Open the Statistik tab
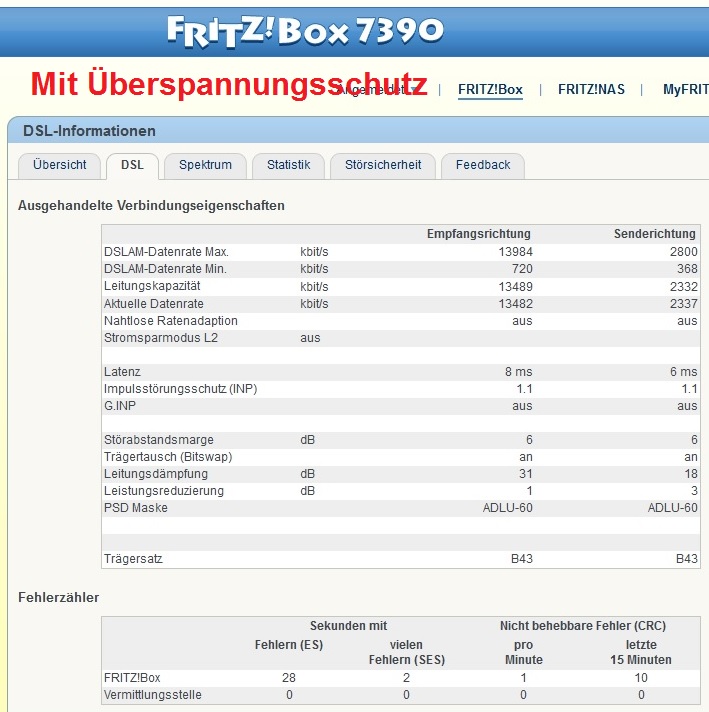 (288, 165)
